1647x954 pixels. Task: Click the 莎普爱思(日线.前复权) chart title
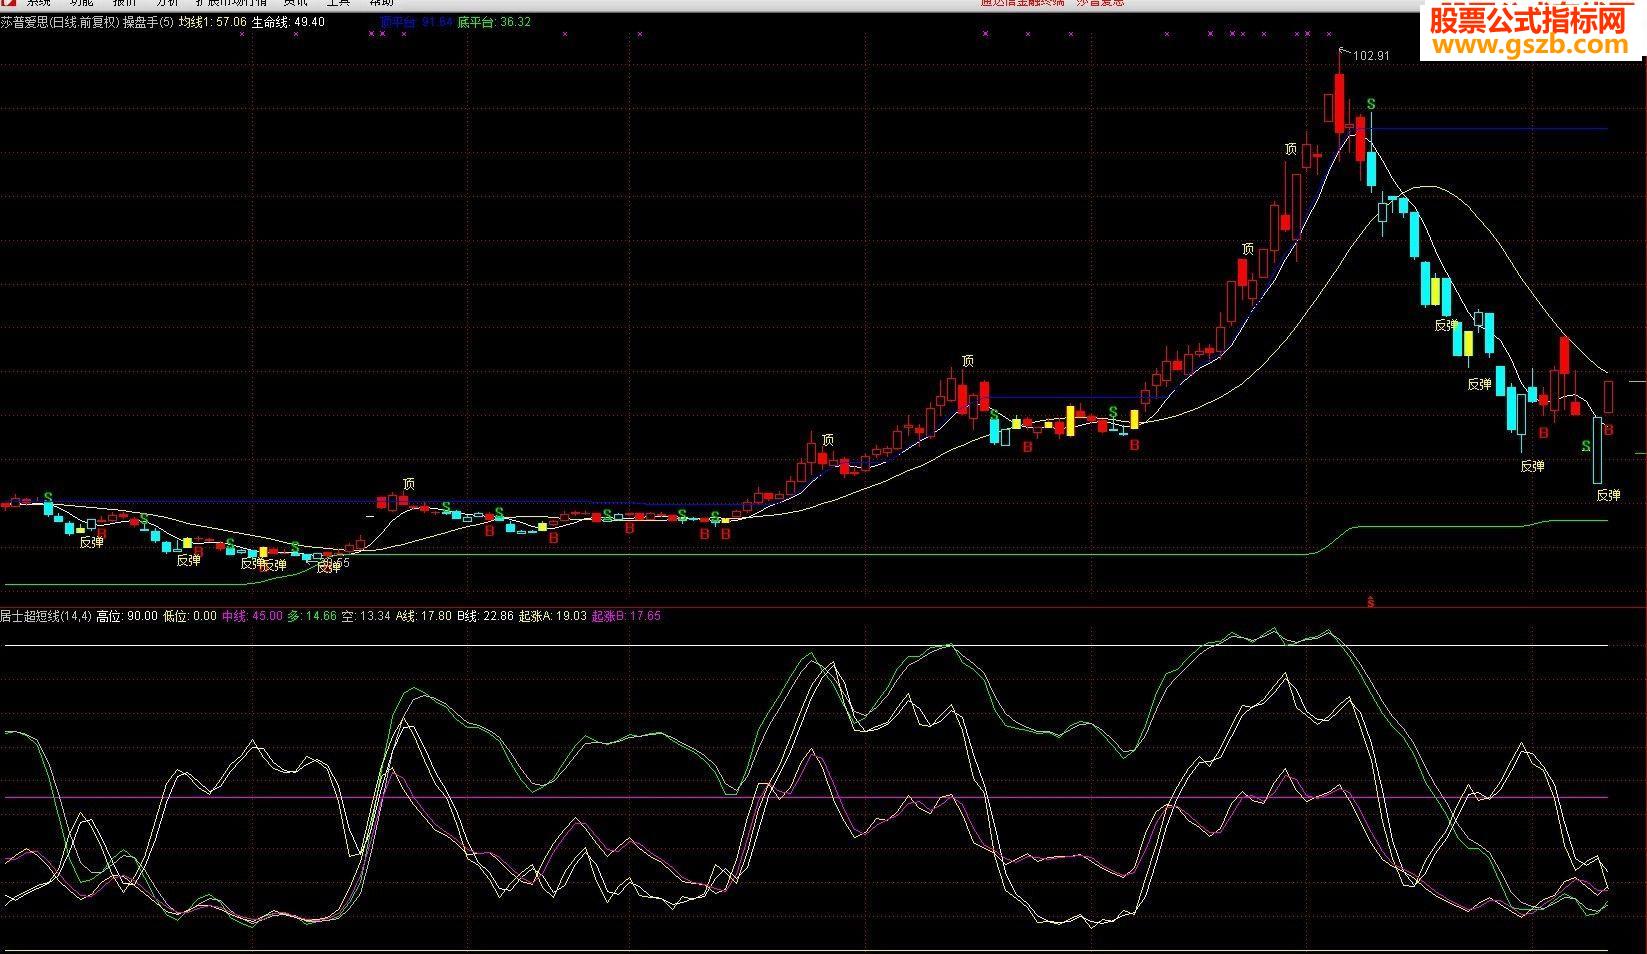60,22
